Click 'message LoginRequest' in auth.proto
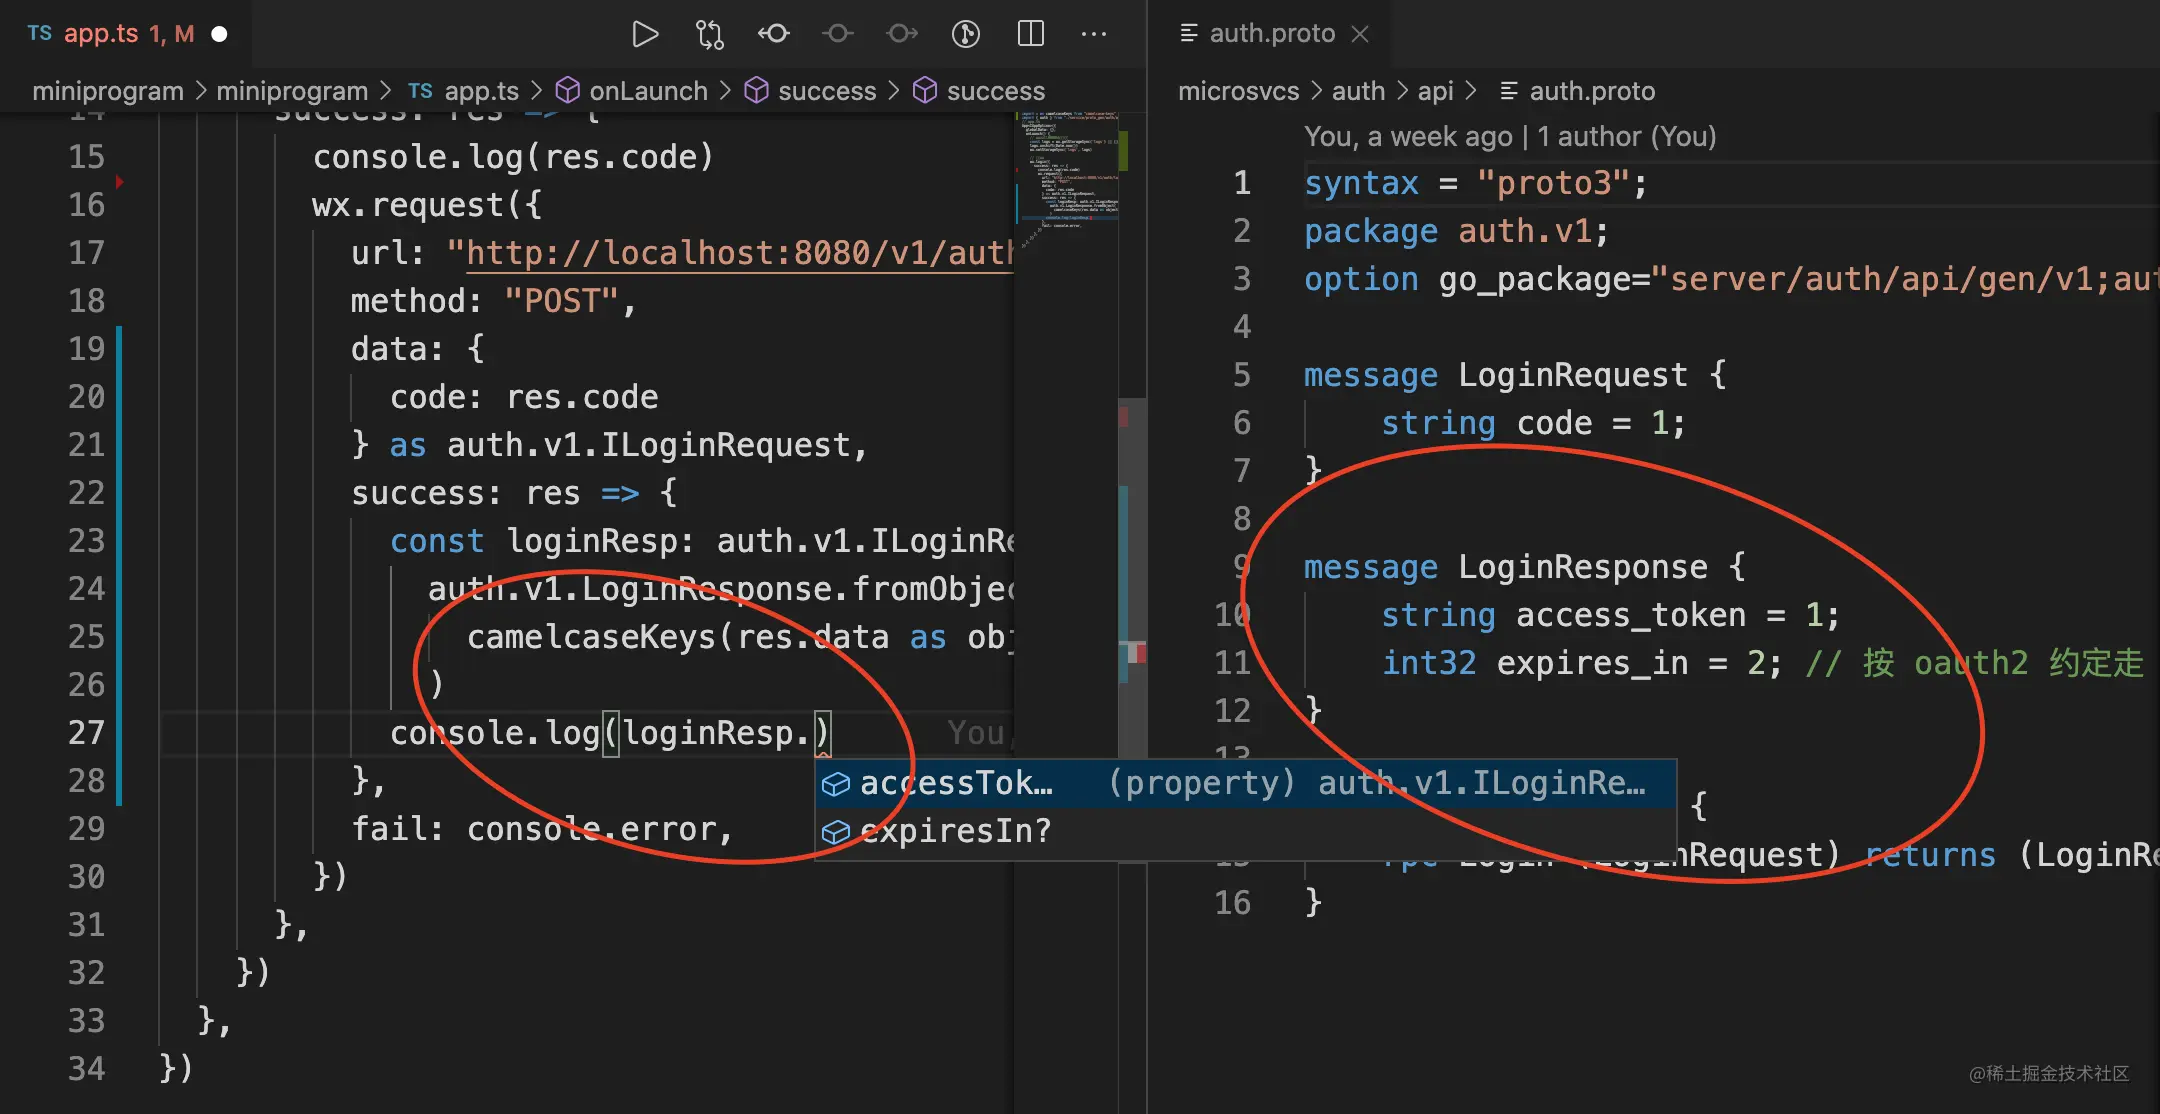Screen dimensions: 2160x1114 pos(1495,375)
